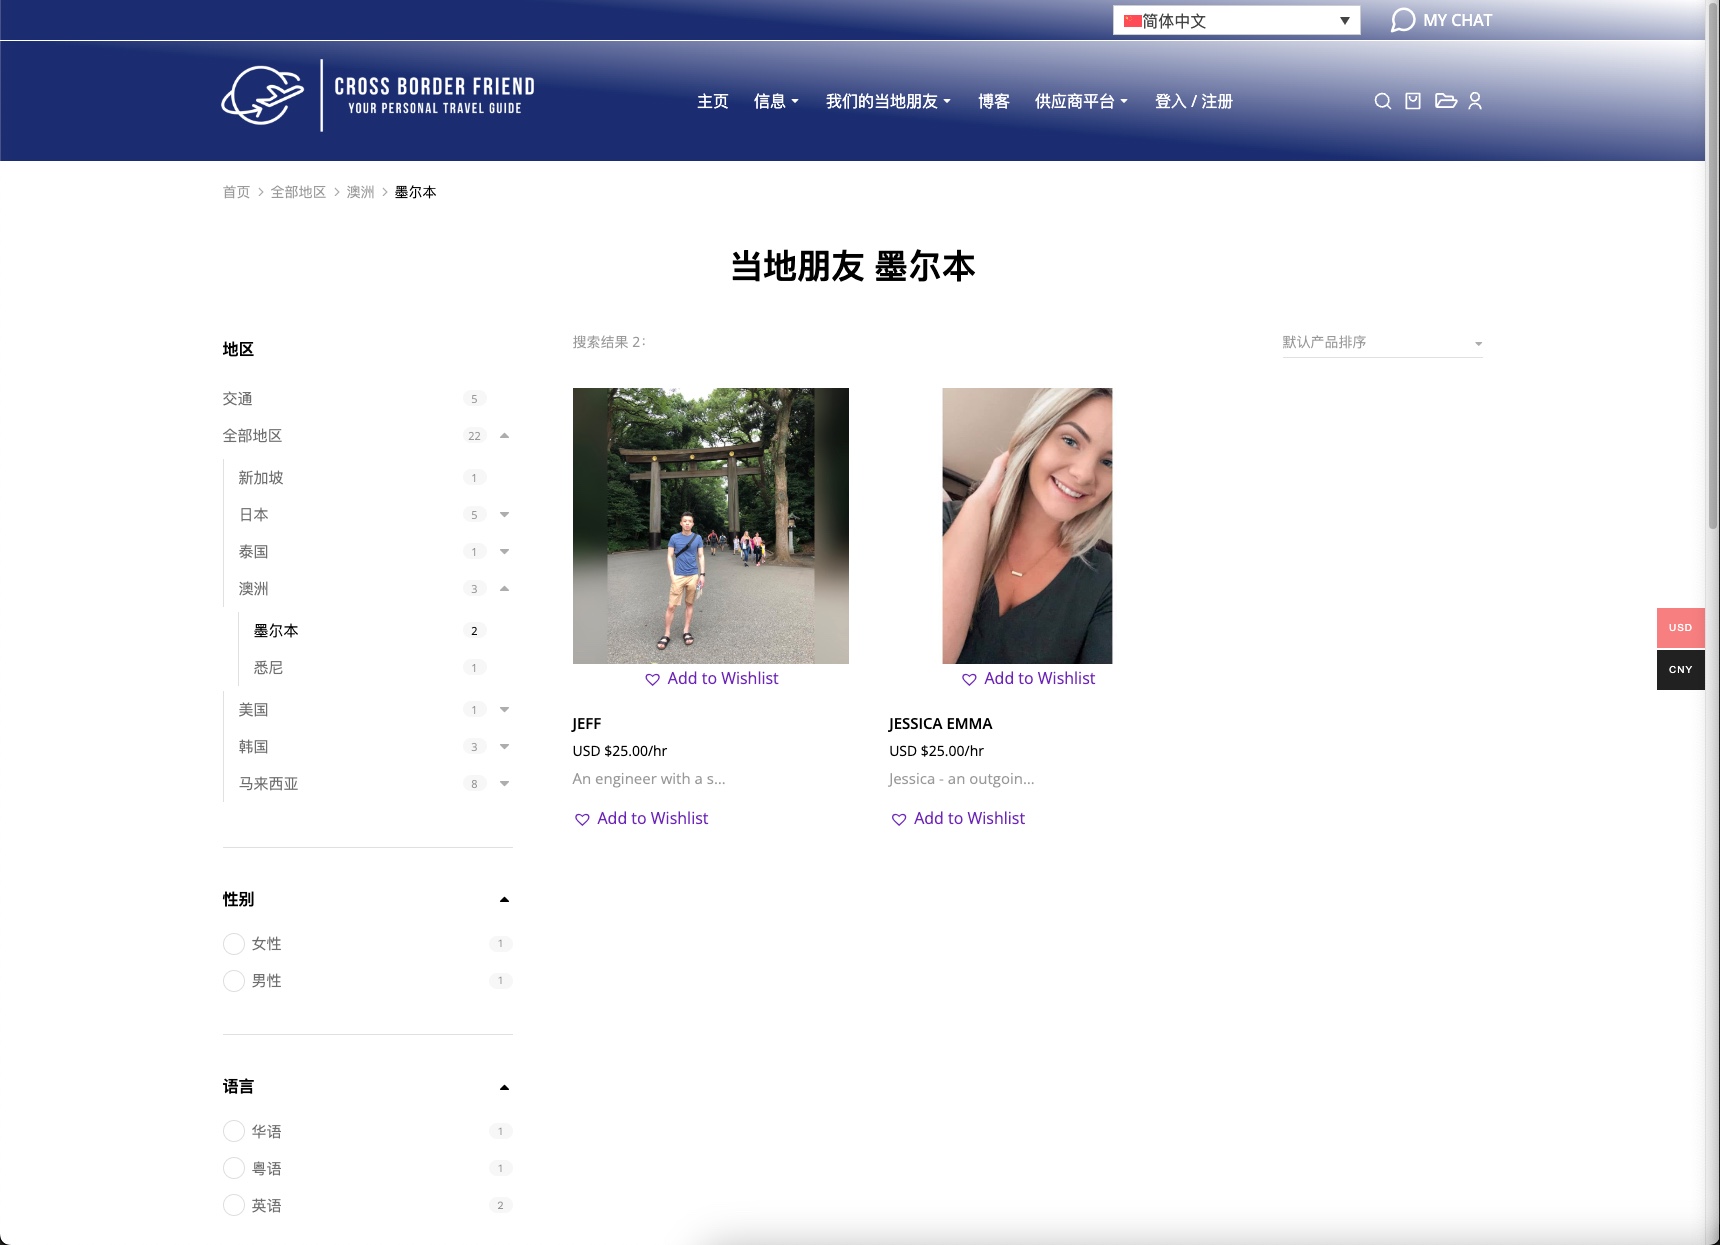Viewport: 1720px width, 1245px height.
Task: Collapse the 性别 filter section
Action: 504,900
